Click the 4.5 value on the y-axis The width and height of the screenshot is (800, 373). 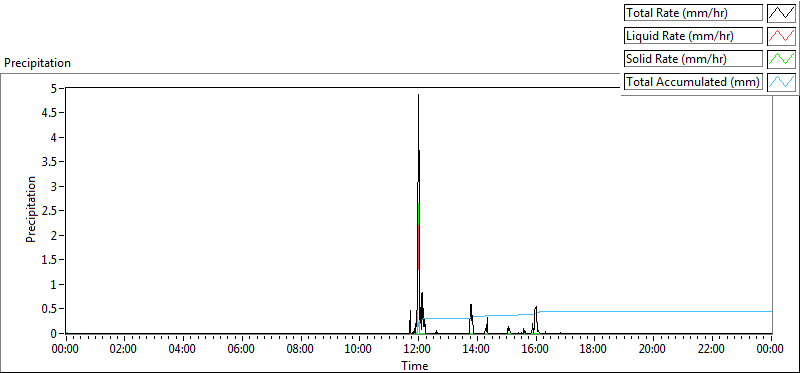(48, 113)
